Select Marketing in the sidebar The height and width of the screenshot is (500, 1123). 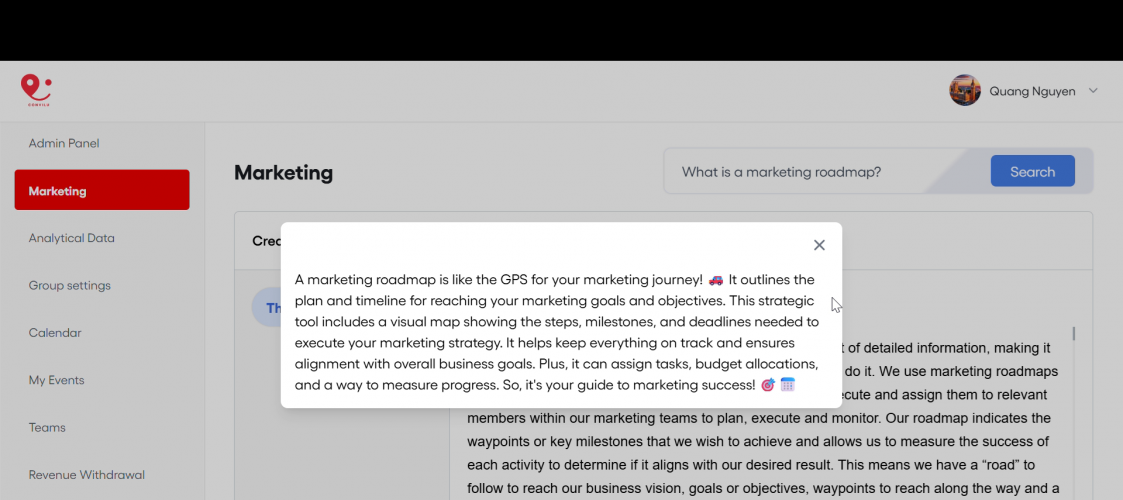click(x=102, y=190)
